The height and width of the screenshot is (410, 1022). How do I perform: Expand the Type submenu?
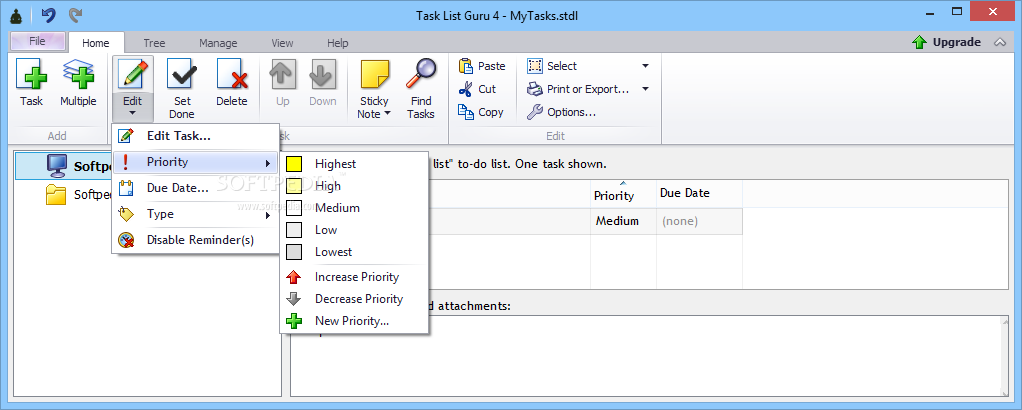(x=196, y=214)
